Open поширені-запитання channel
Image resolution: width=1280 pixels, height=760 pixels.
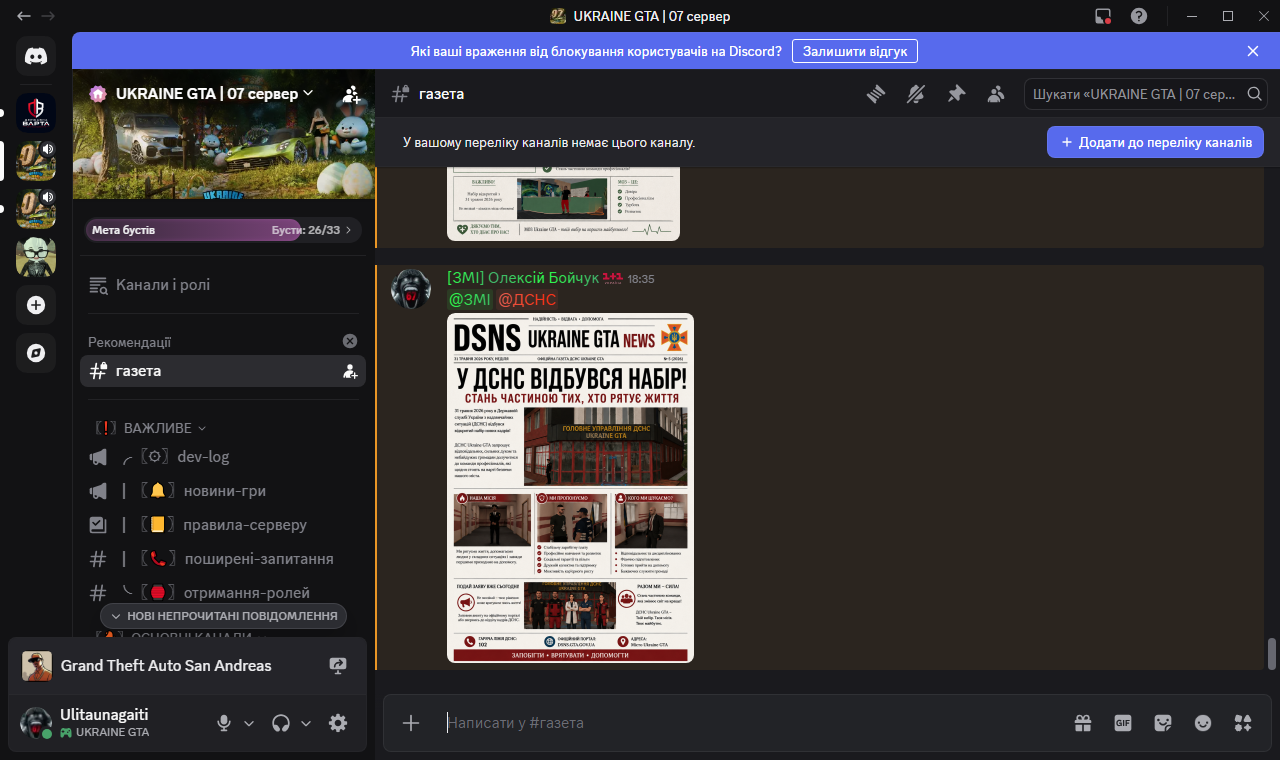pos(222,559)
